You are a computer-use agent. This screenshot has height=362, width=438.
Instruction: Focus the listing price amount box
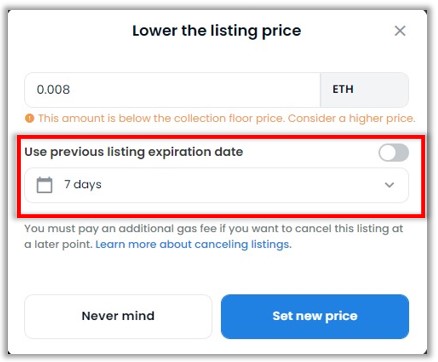pyautogui.click(x=172, y=90)
